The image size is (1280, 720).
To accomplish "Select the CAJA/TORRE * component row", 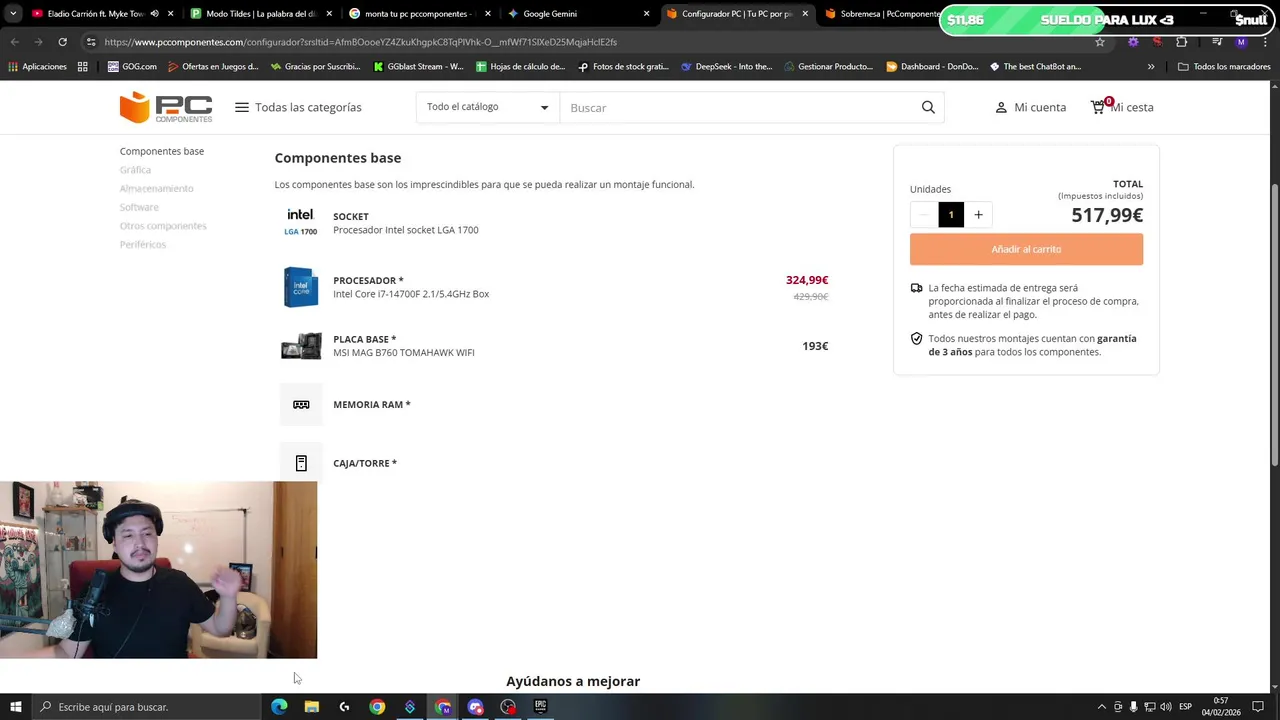I will [x=554, y=463].
